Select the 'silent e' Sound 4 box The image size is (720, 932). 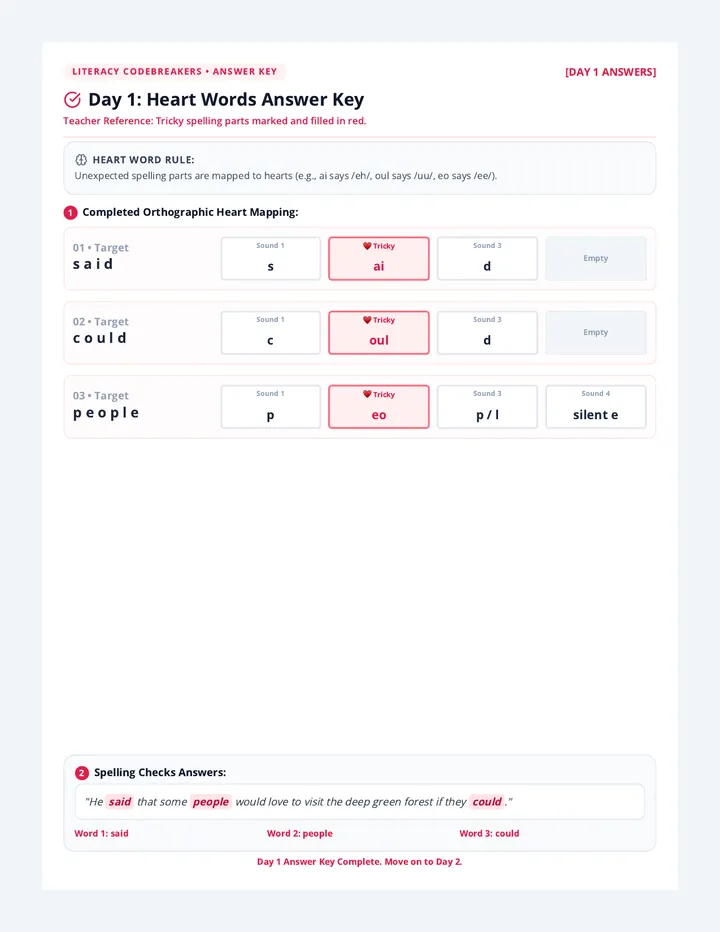click(596, 407)
